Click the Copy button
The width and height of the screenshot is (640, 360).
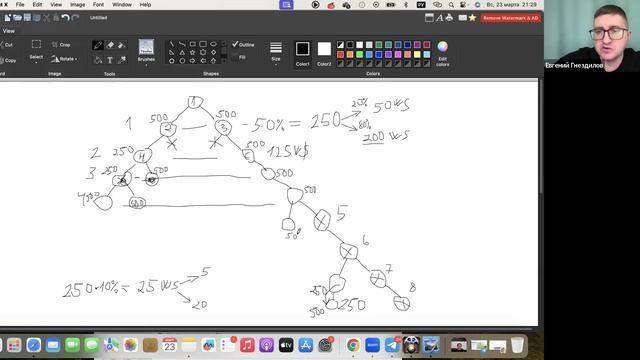coord(8,60)
